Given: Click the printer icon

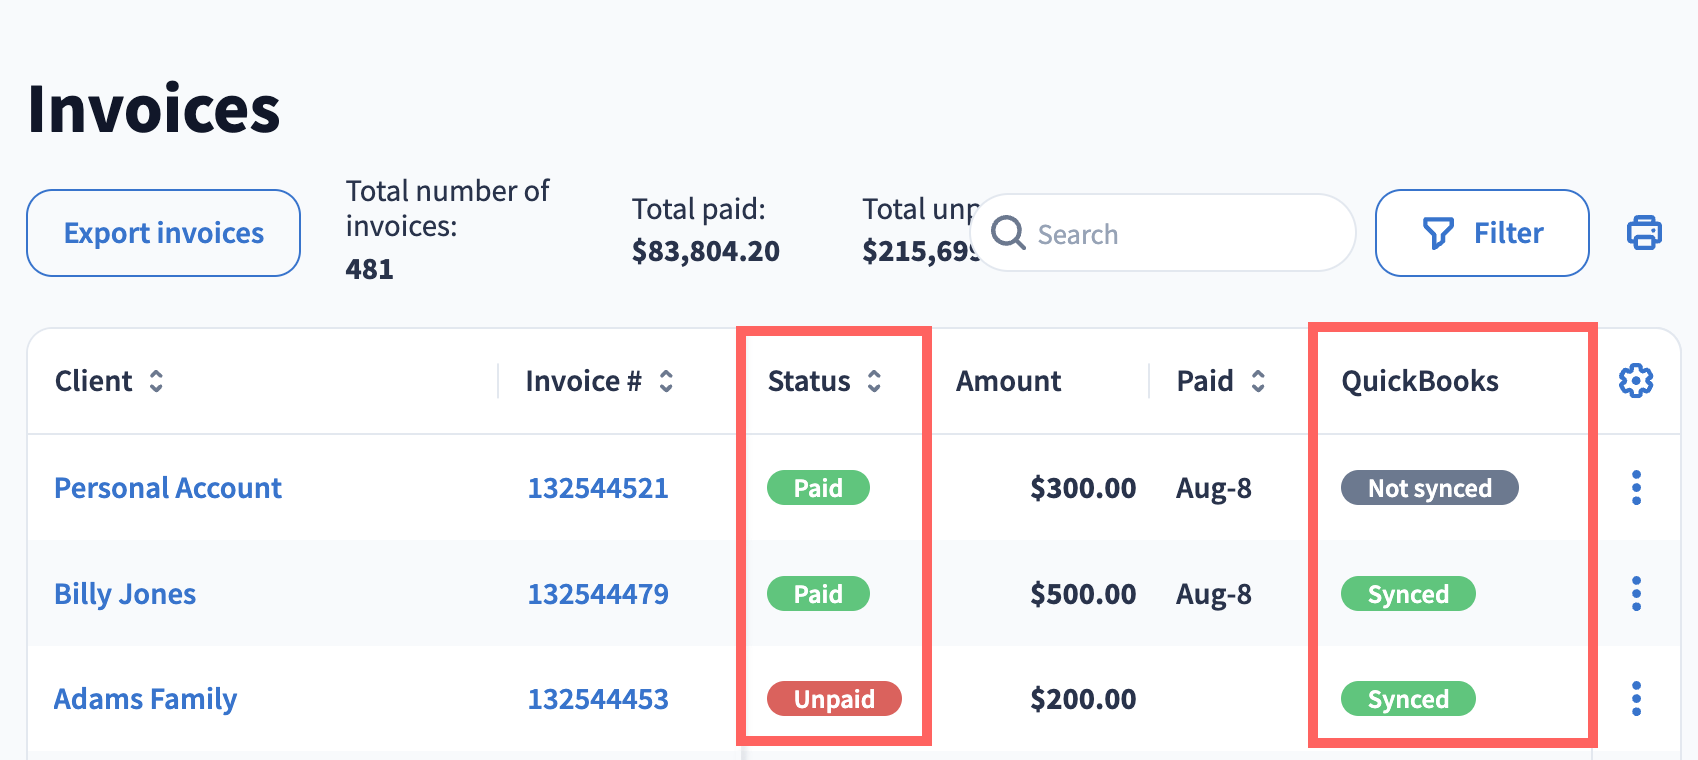Looking at the screenshot, I should pos(1643,233).
